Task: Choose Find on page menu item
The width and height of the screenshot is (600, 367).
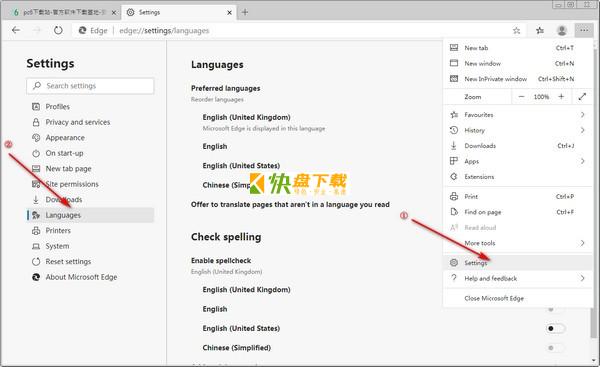Action: coord(517,212)
